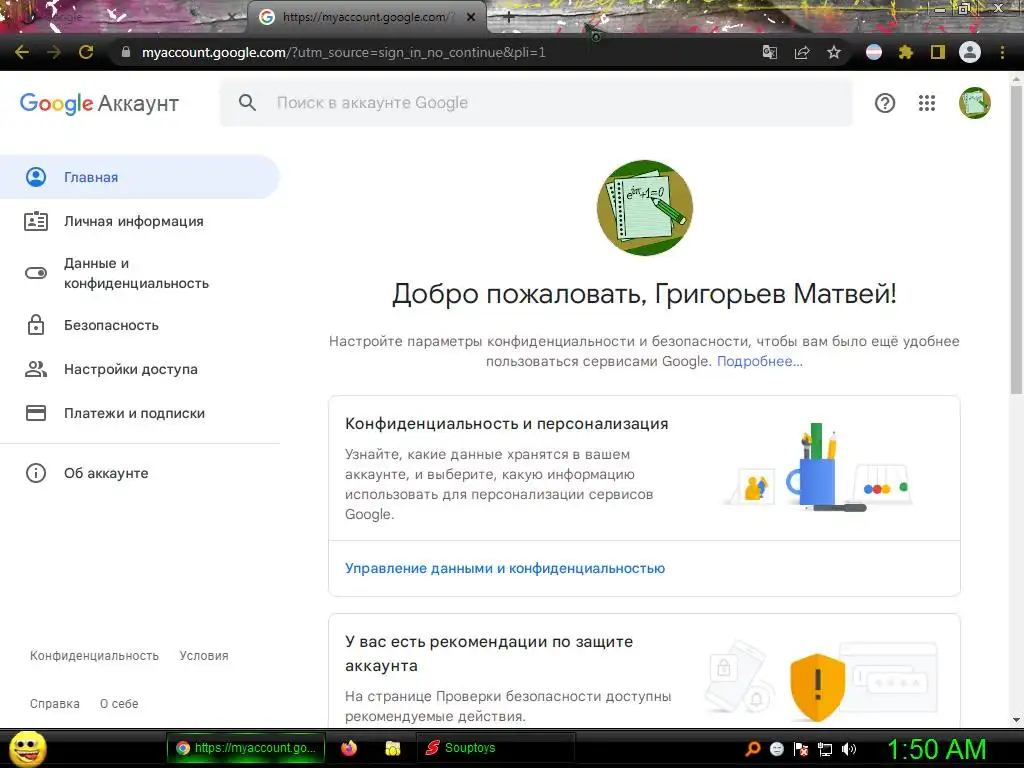Open the striped flag extension icon
Viewport: 1024px width, 768px height.
(874, 52)
